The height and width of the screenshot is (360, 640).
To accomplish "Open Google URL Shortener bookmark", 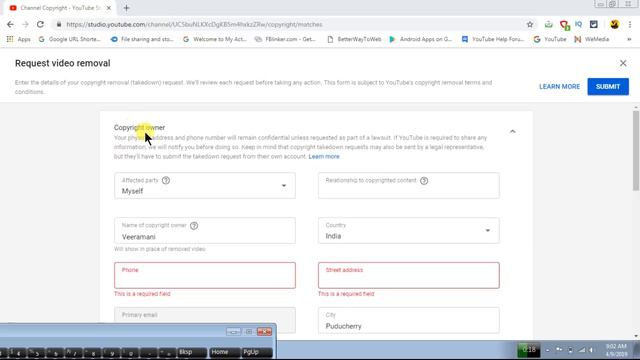I will coord(69,39).
